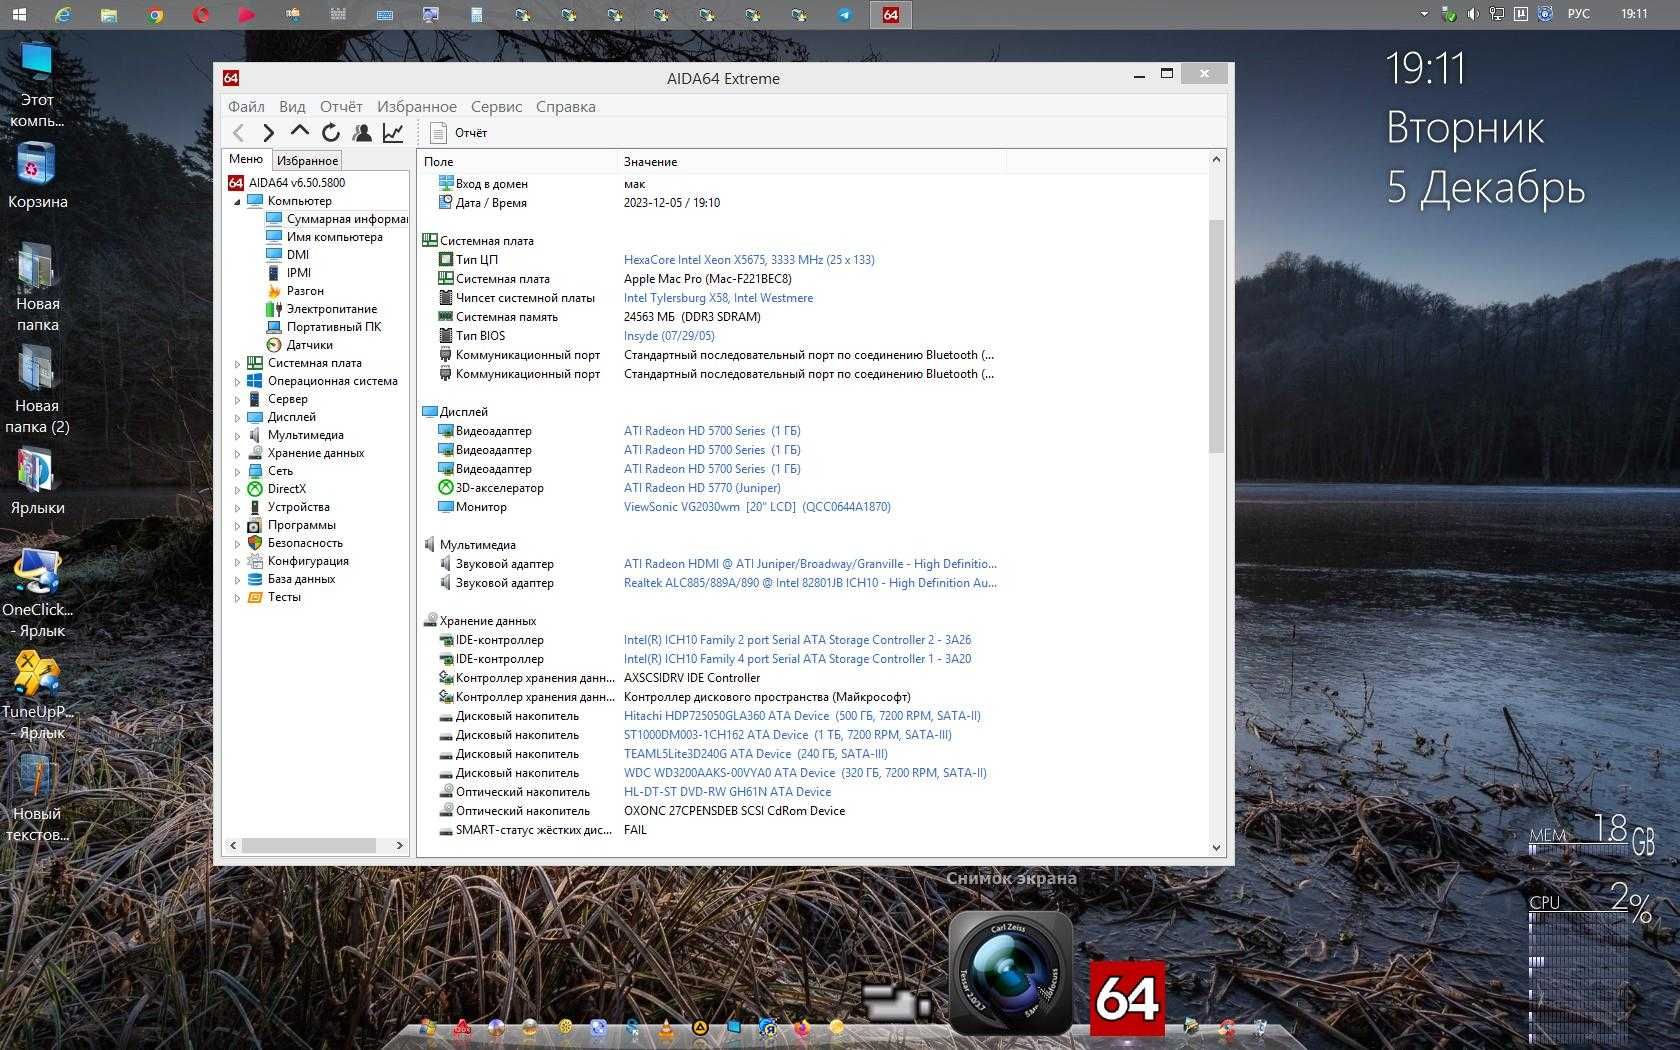Screen dimensions: 1680x1050
Task: Open the Файл menu
Action: click(x=246, y=106)
